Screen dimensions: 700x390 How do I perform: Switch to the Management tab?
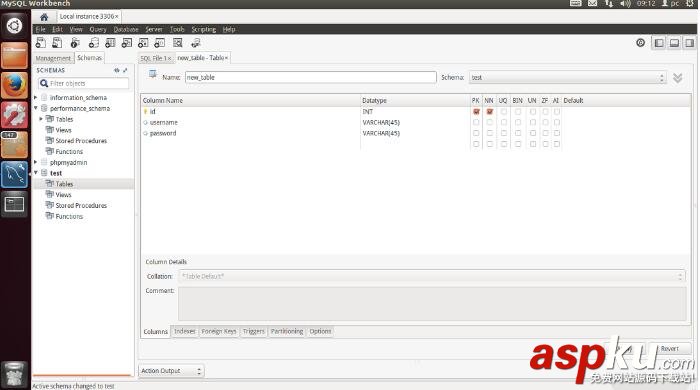tap(53, 58)
